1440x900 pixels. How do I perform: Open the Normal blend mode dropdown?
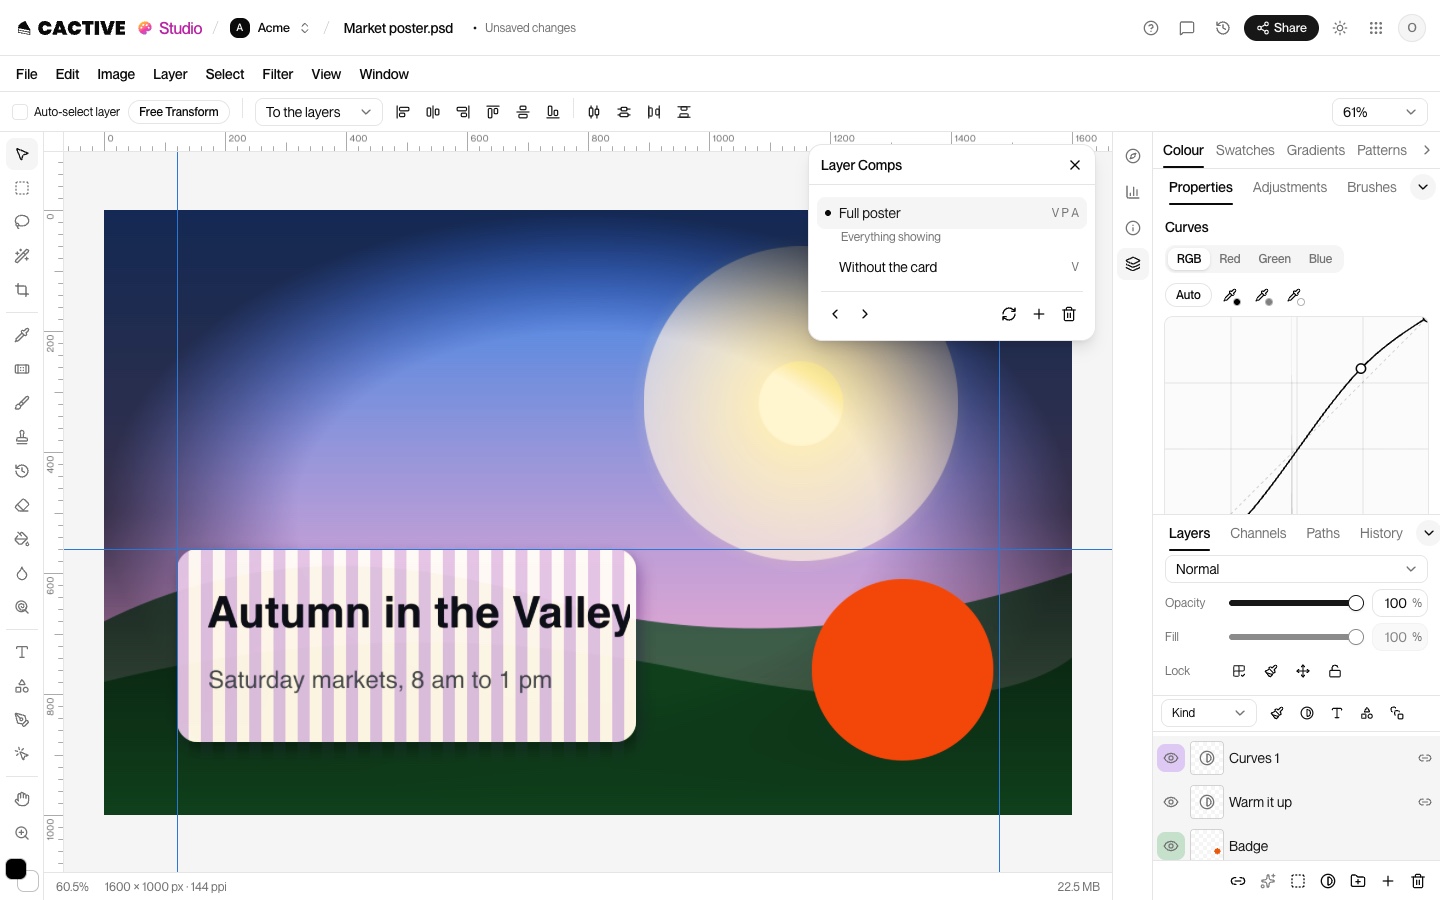click(x=1296, y=569)
